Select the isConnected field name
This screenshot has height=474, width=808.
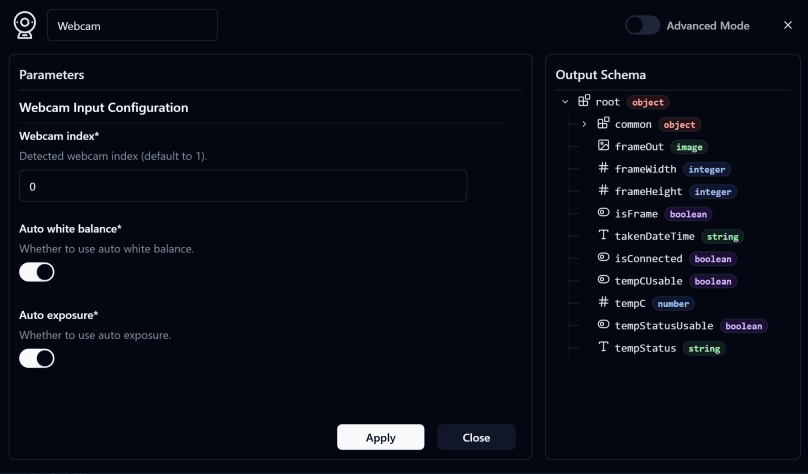point(648,259)
